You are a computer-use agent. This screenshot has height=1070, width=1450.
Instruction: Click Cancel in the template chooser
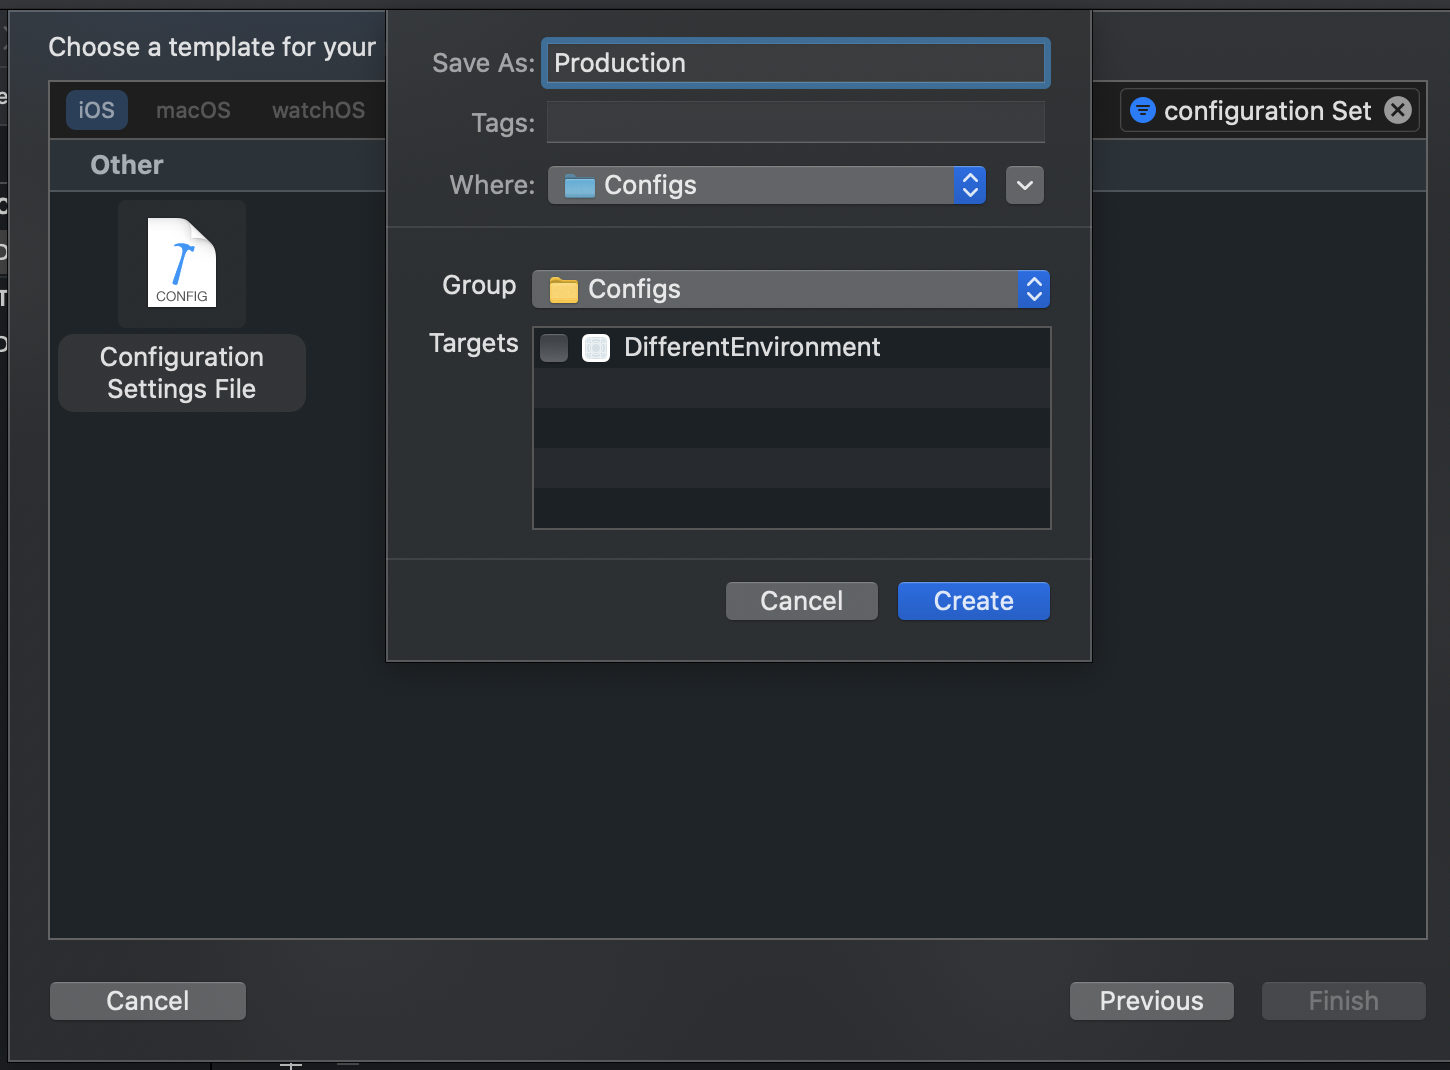148,1001
